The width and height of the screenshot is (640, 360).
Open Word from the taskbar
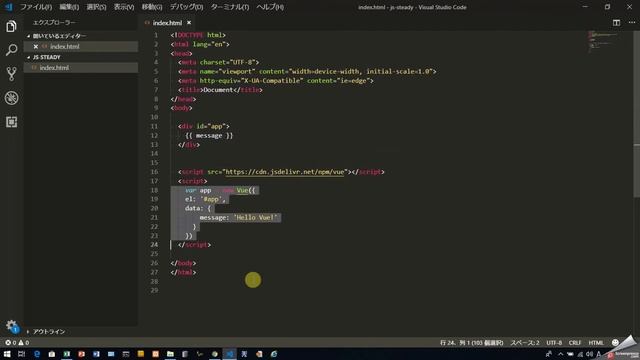point(96,354)
